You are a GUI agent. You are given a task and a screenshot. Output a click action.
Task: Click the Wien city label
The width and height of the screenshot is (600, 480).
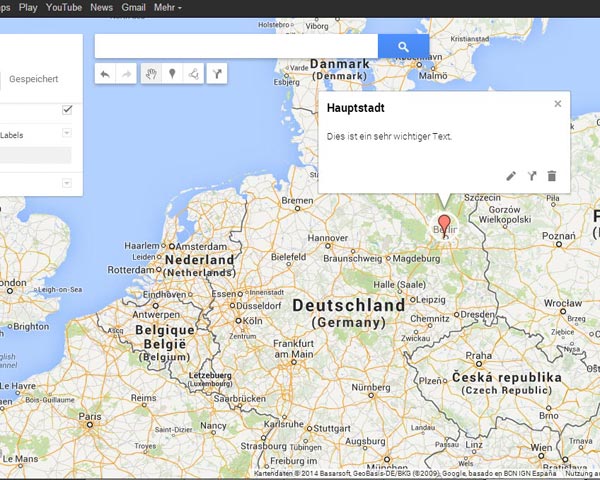pos(541,447)
